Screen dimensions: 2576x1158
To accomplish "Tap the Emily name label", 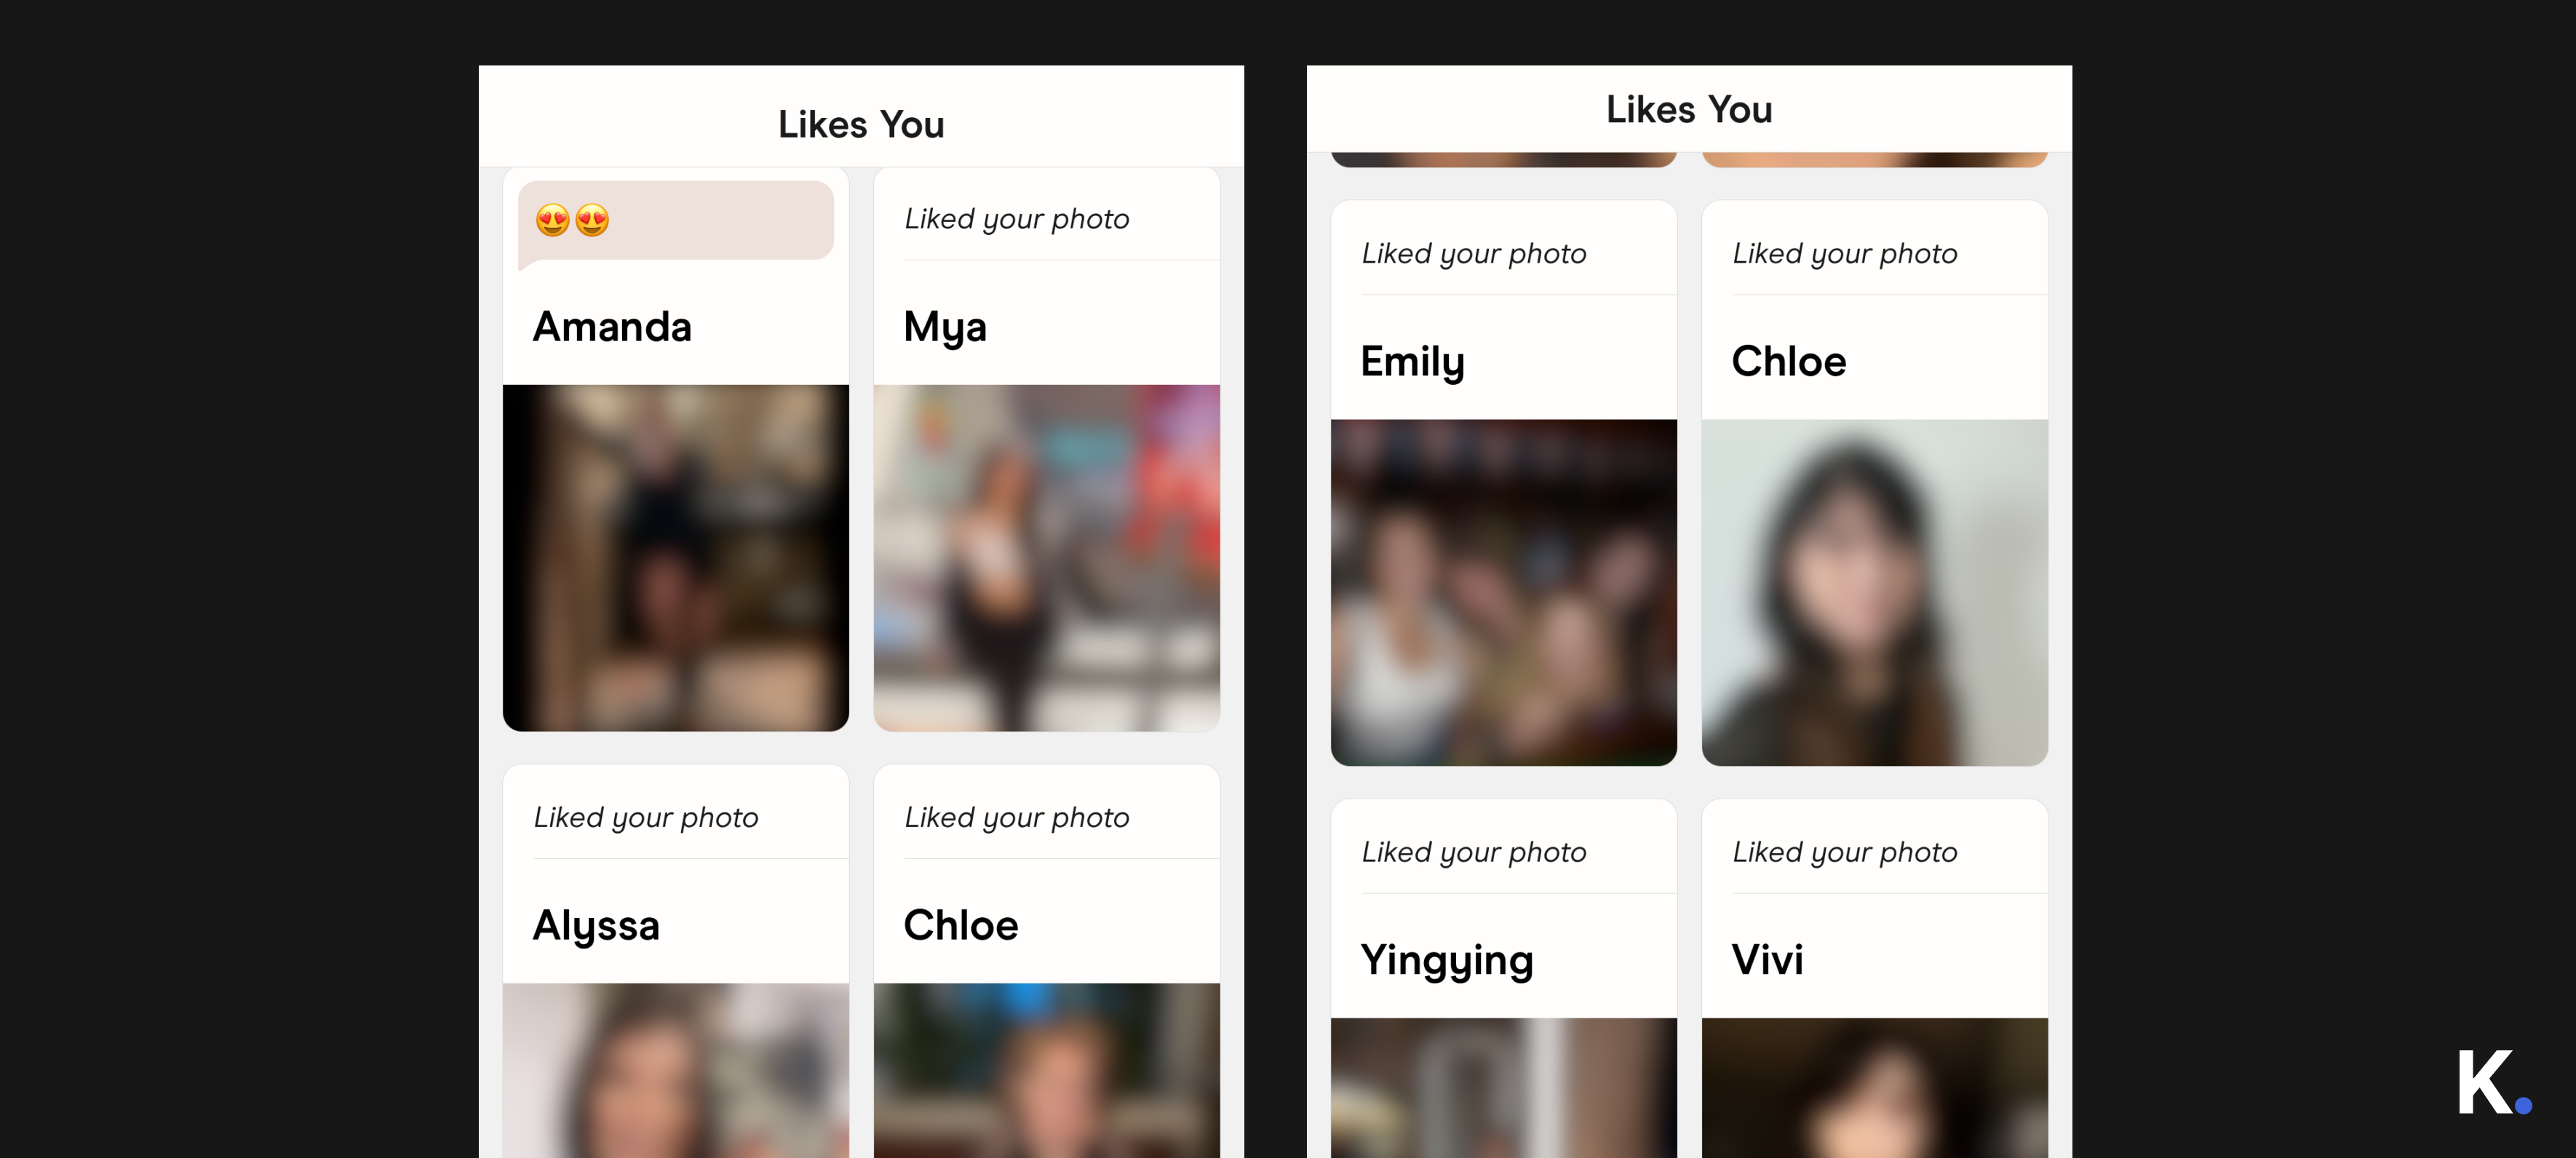I will (1412, 363).
